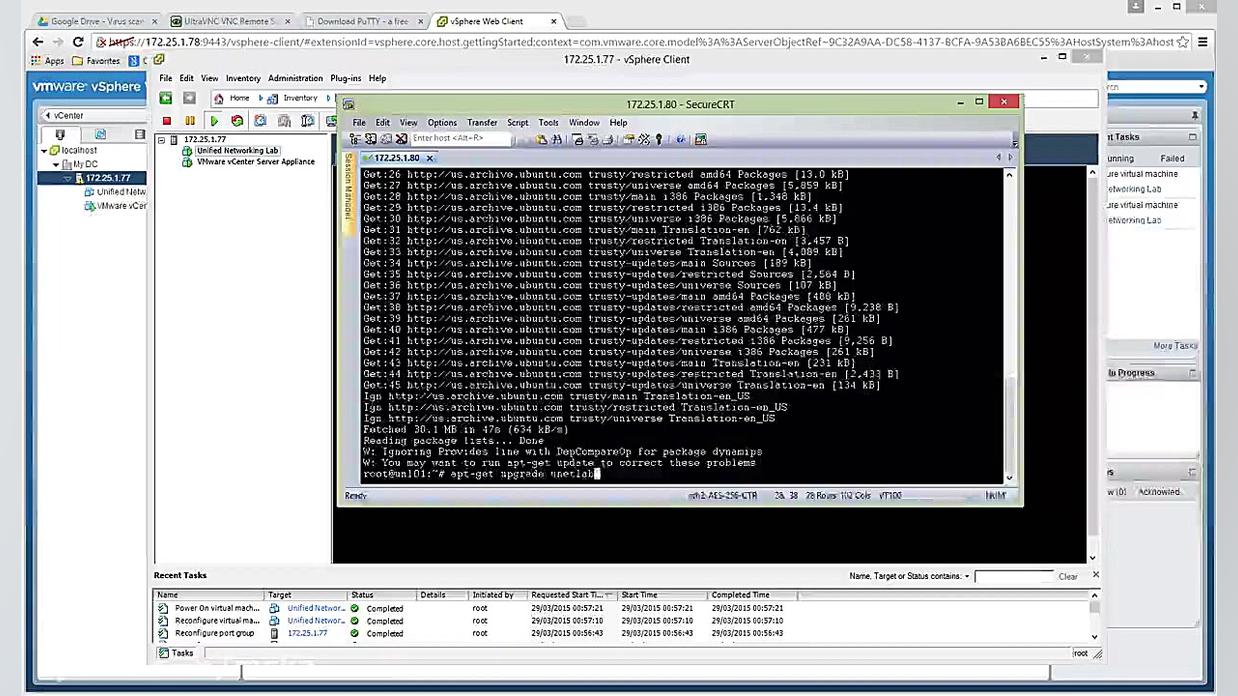This screenshot has width=1238, height=696.
Task: Open the SecureCRT Transfer menu
Action: click(482, 123)
